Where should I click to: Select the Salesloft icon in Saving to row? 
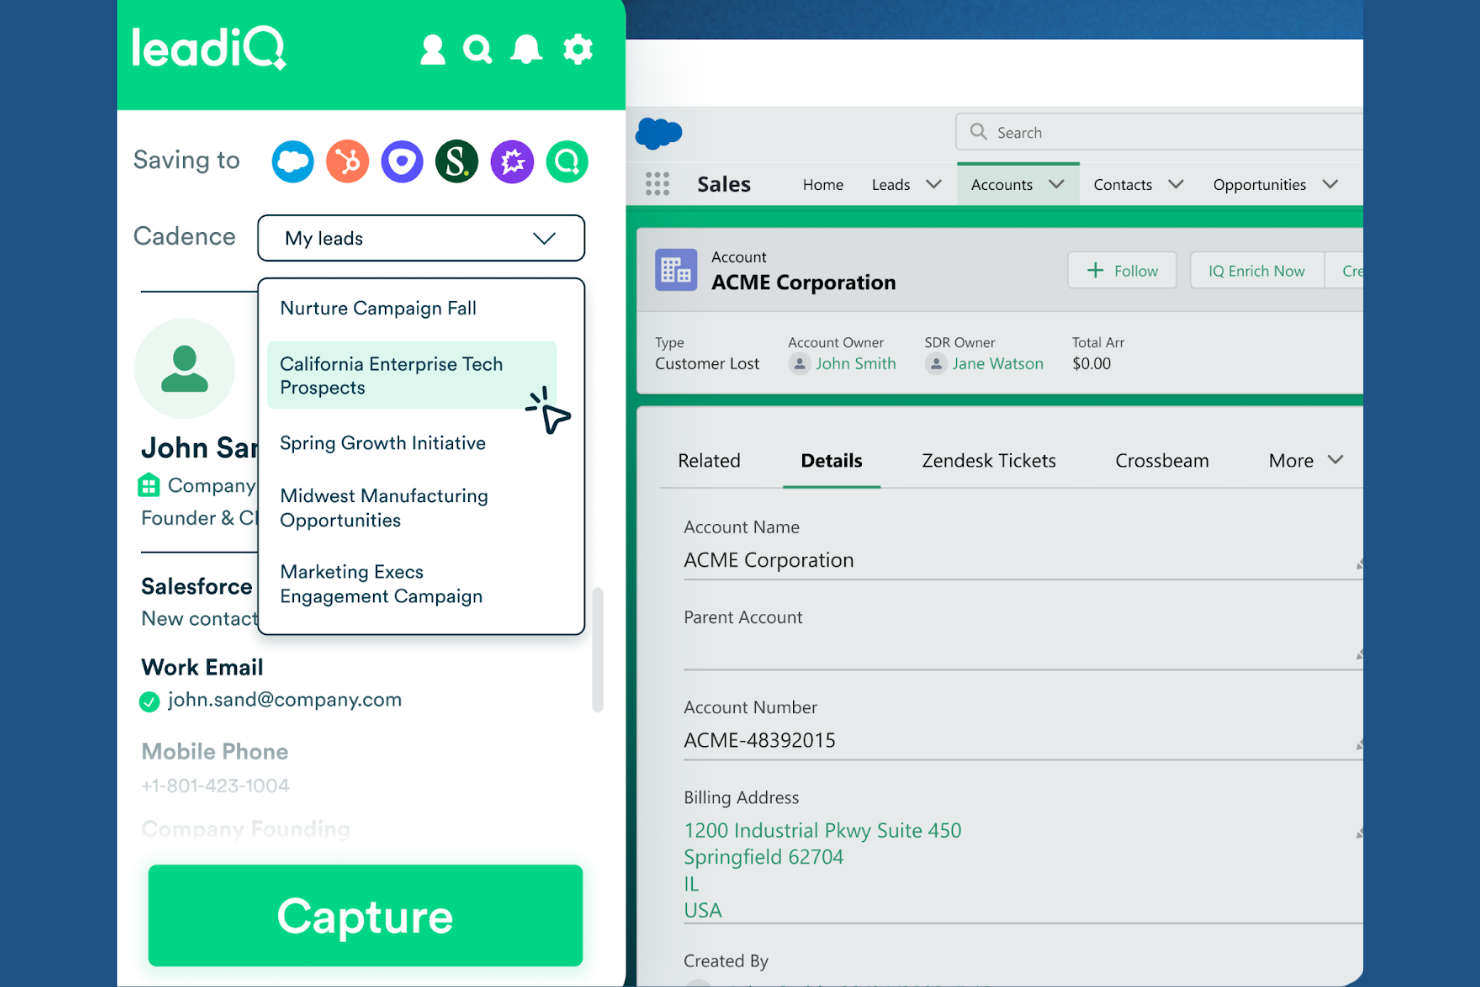tap(457, 161)
